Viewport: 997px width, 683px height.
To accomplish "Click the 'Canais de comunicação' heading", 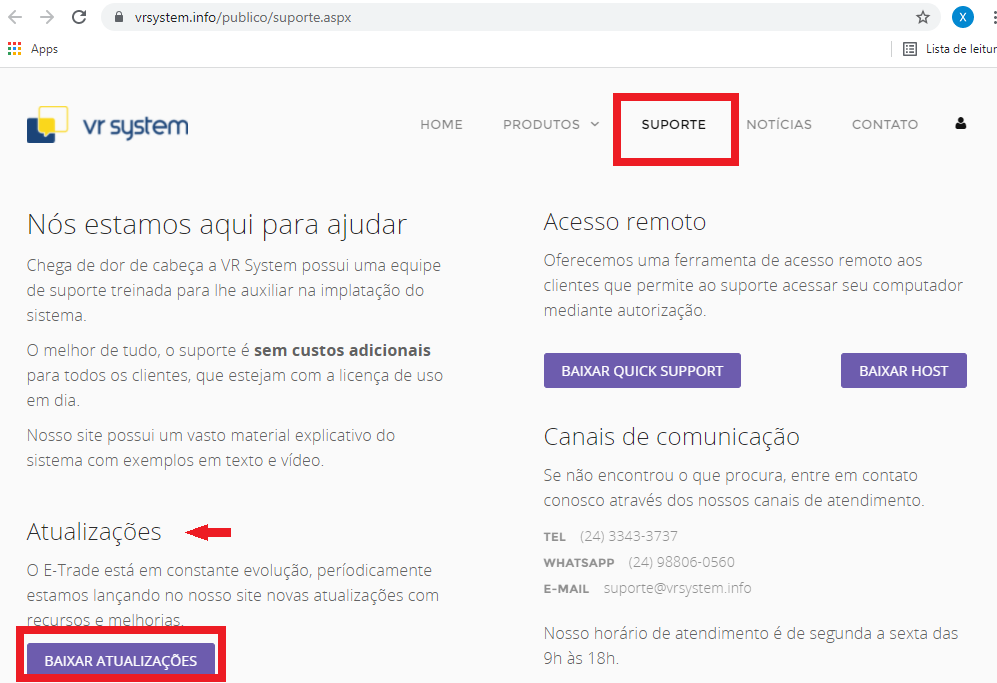I will [x=671, y=438].
